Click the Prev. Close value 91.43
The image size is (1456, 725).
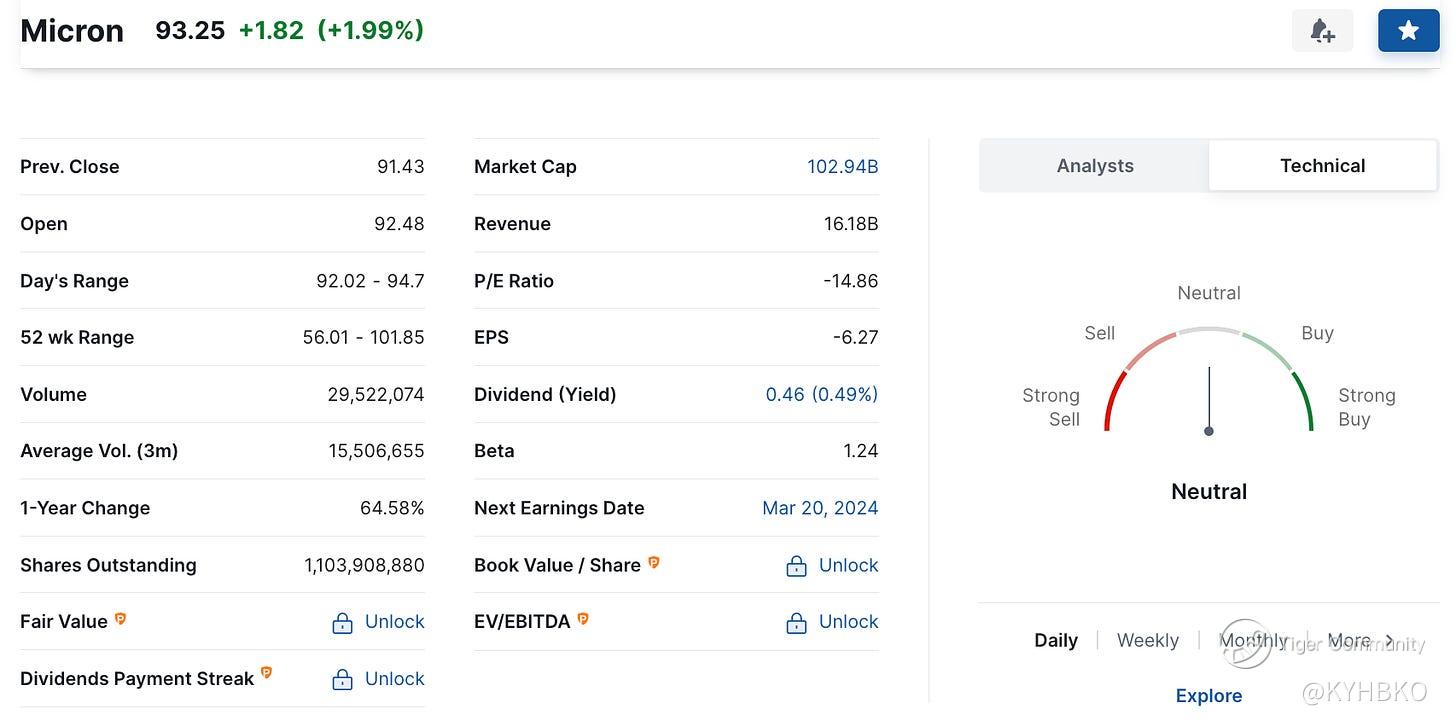tap(401, 167)
